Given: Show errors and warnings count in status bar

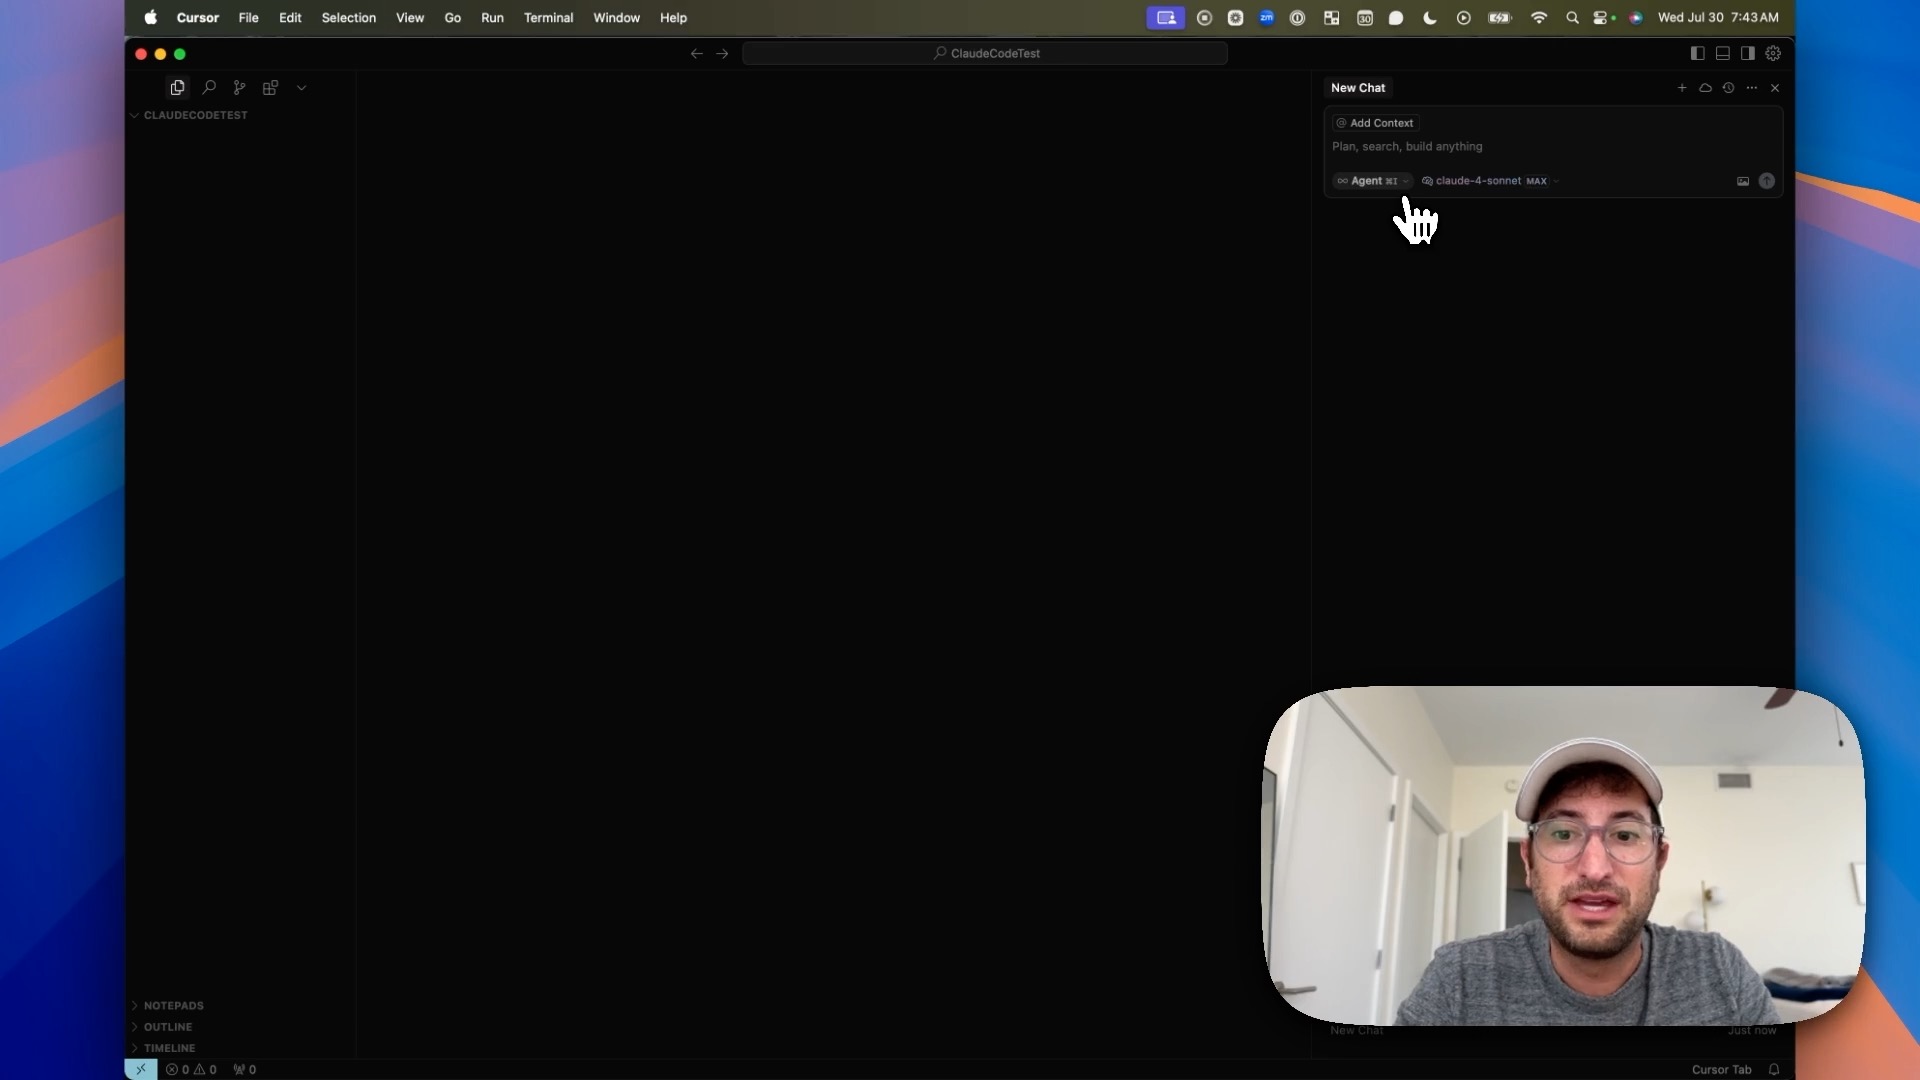Looking at the screenshot, I should click(x=191, y=1069).
